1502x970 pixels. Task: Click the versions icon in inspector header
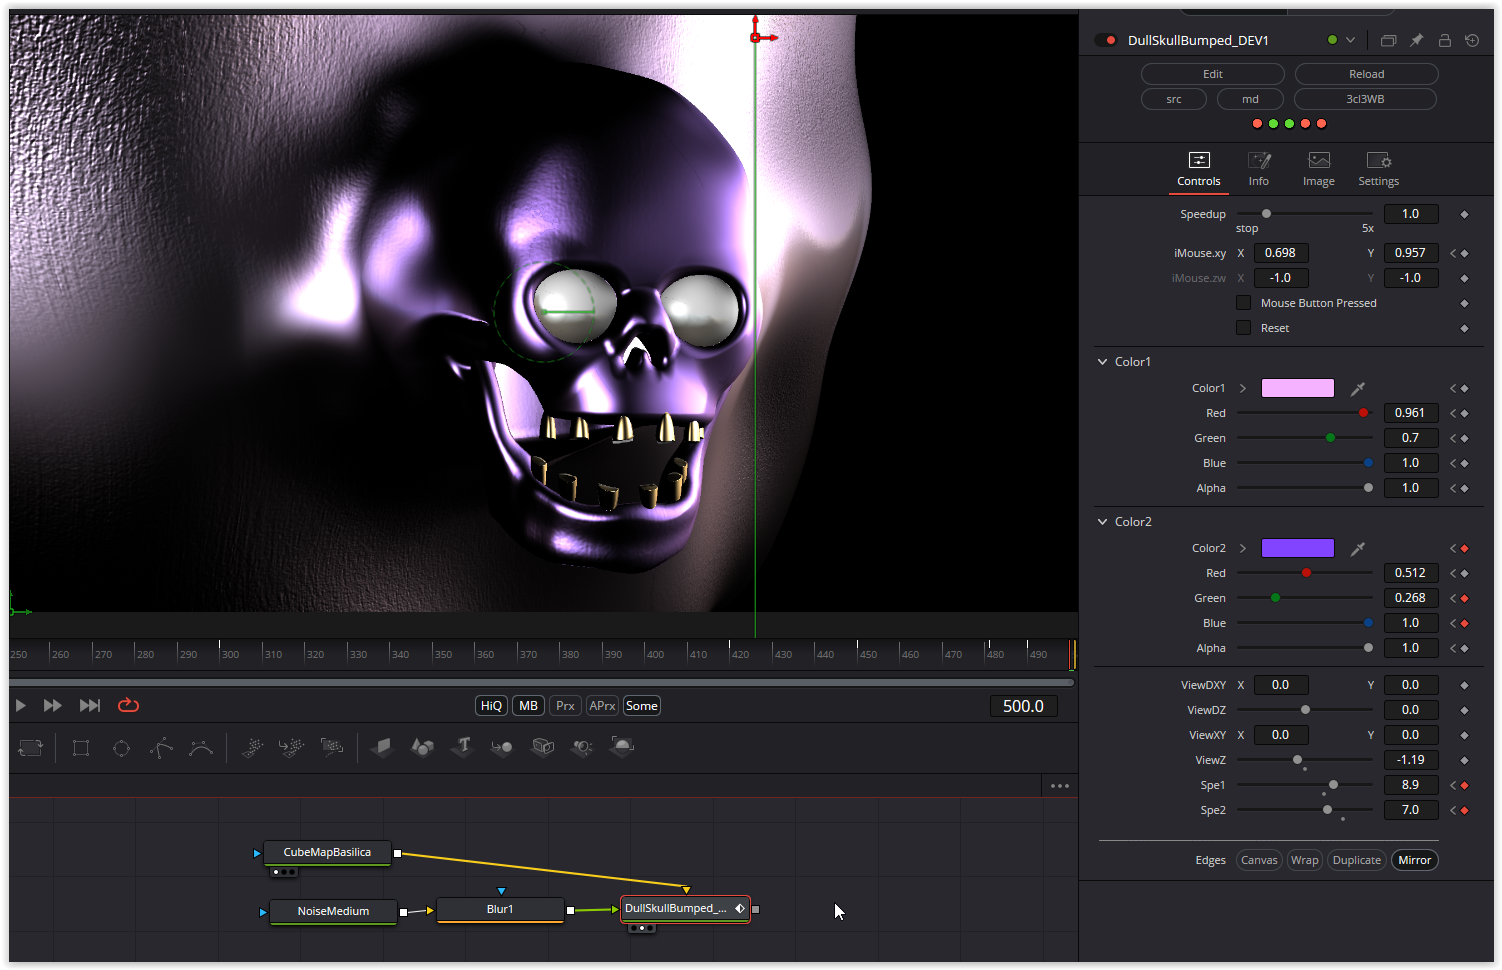[x=1388, y=40]
